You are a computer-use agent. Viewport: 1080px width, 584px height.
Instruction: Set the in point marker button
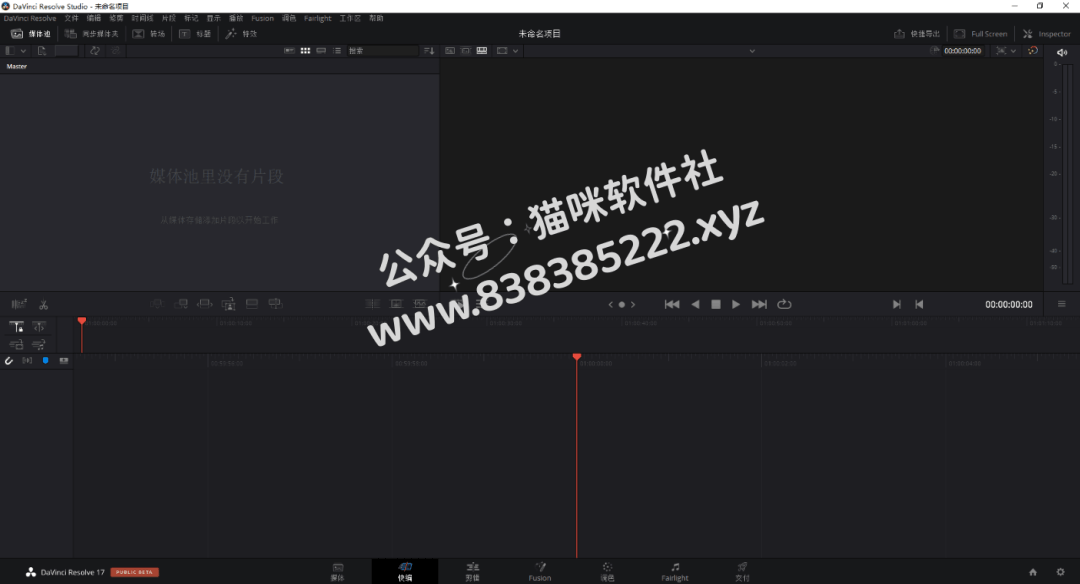click(896, 304)
